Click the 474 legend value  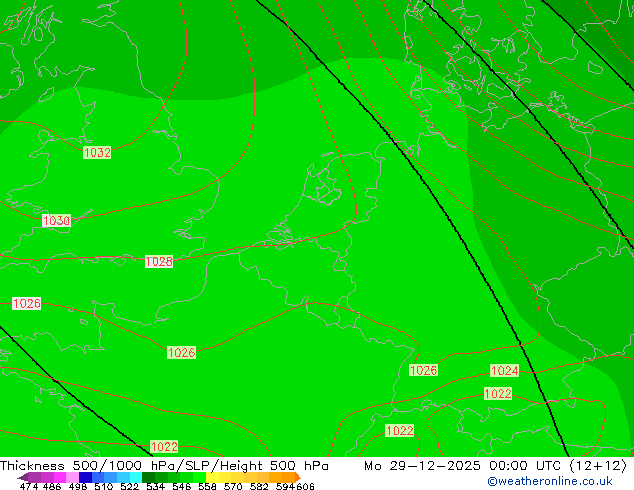click(x=29, y=486)
